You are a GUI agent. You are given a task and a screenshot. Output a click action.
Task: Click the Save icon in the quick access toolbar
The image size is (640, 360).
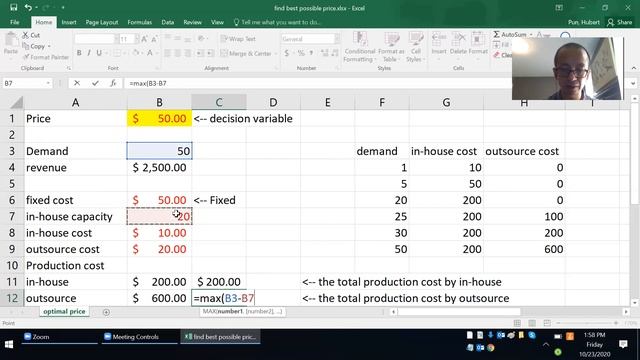pyautogui.click(x=13, y=7)
